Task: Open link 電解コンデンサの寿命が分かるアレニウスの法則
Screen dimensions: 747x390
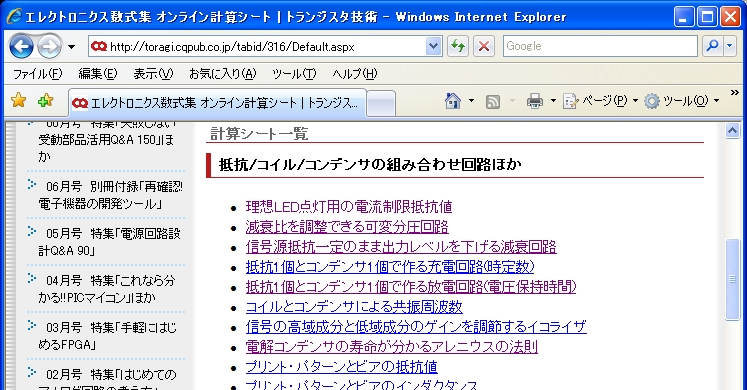Action: pyautogui.click(x=392, y=347)
